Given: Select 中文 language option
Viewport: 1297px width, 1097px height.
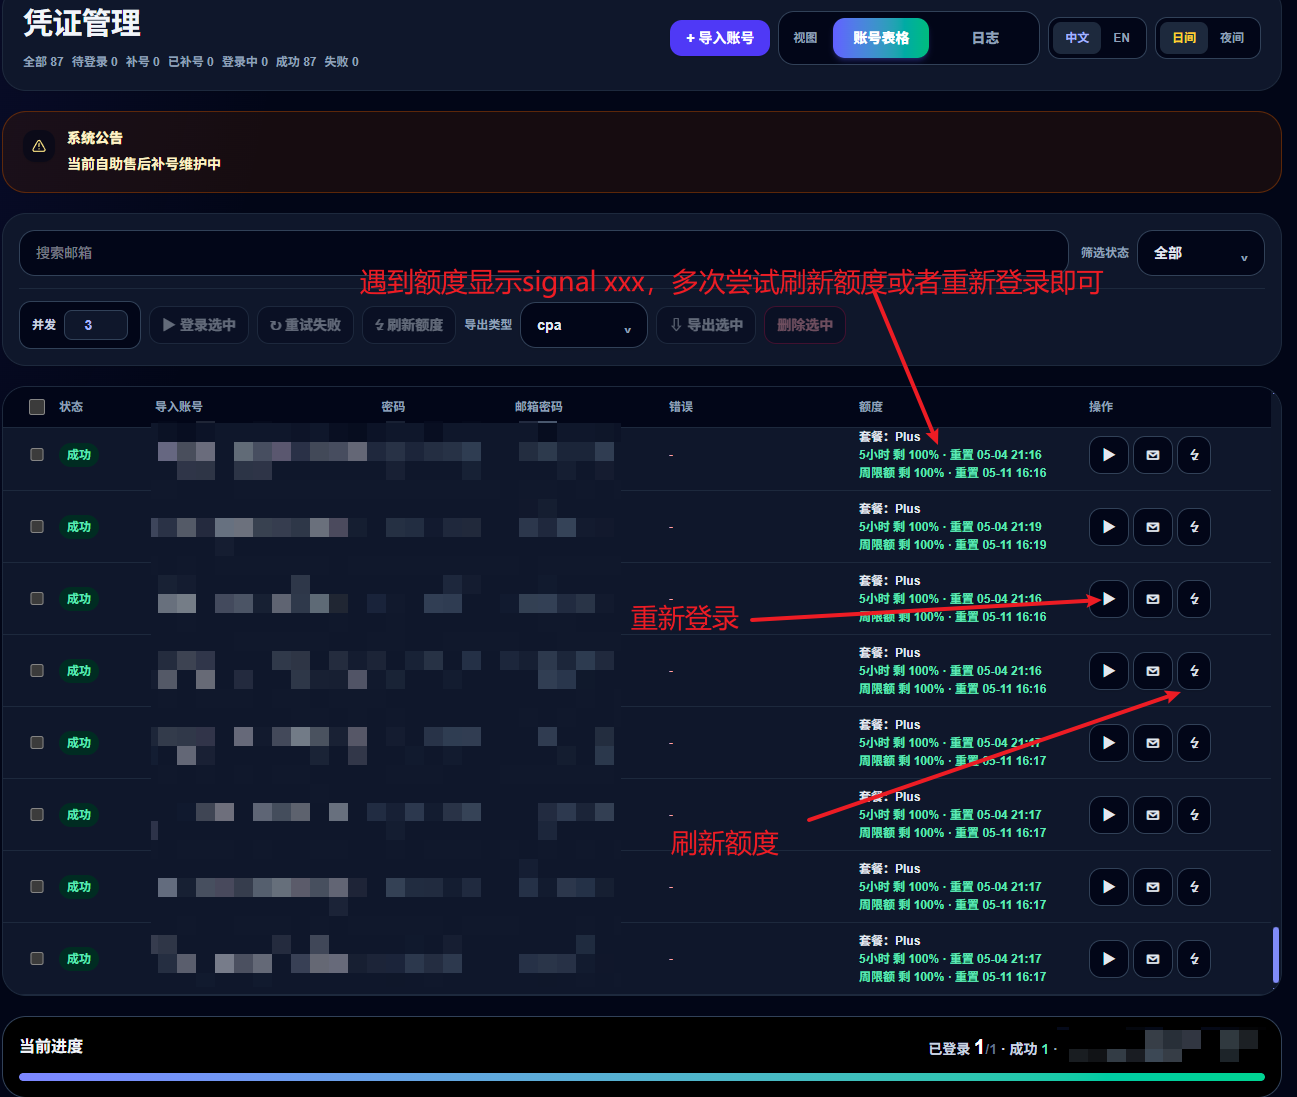Looking at the screenshot, I should click(1077, 38).
